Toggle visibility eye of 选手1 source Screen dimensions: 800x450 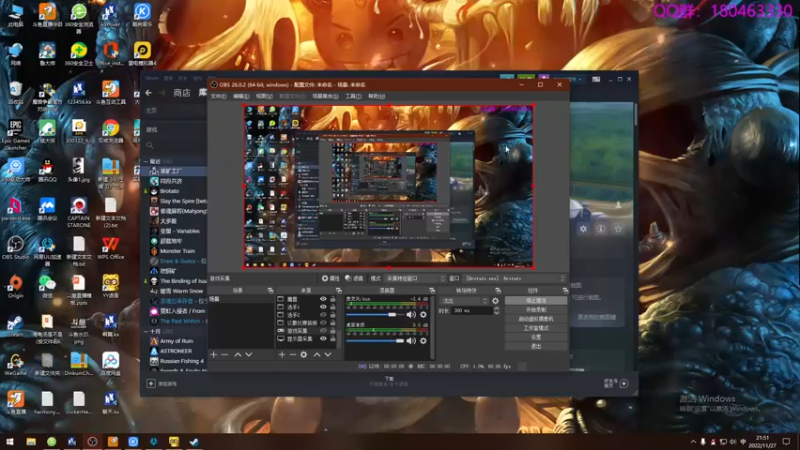[323, 307]
